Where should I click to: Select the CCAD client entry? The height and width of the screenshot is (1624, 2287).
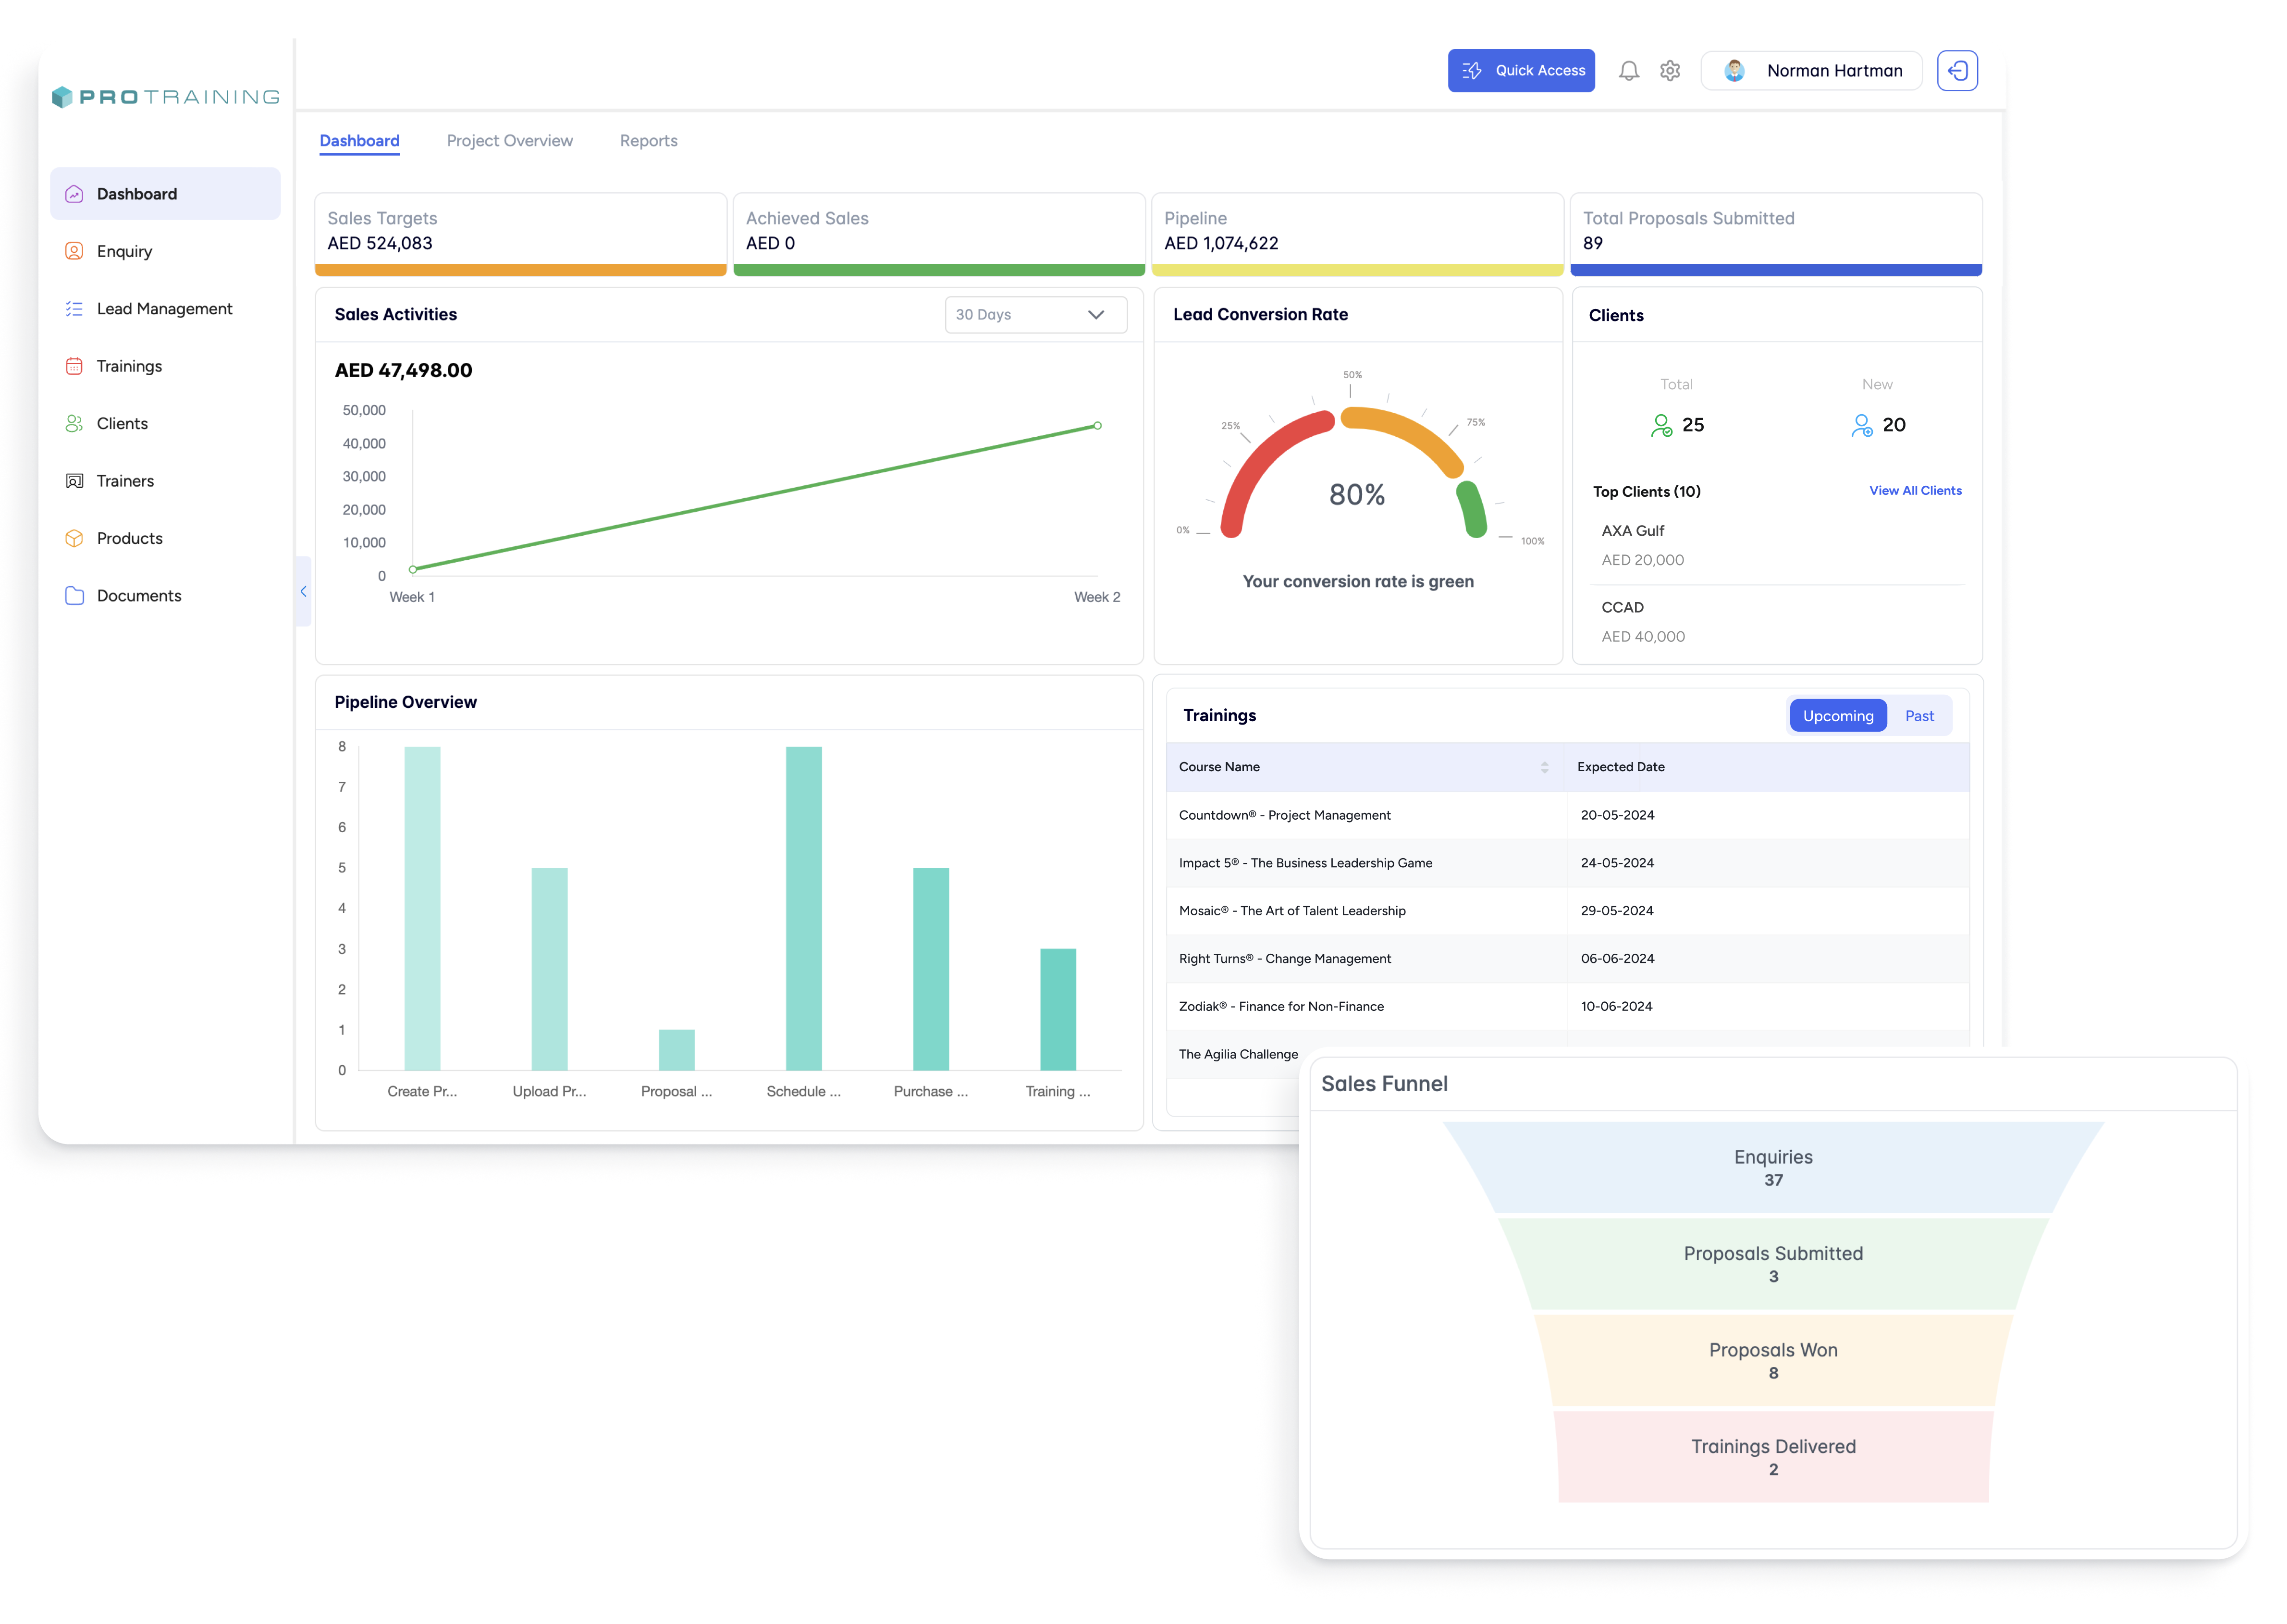tap(1777, 622)
